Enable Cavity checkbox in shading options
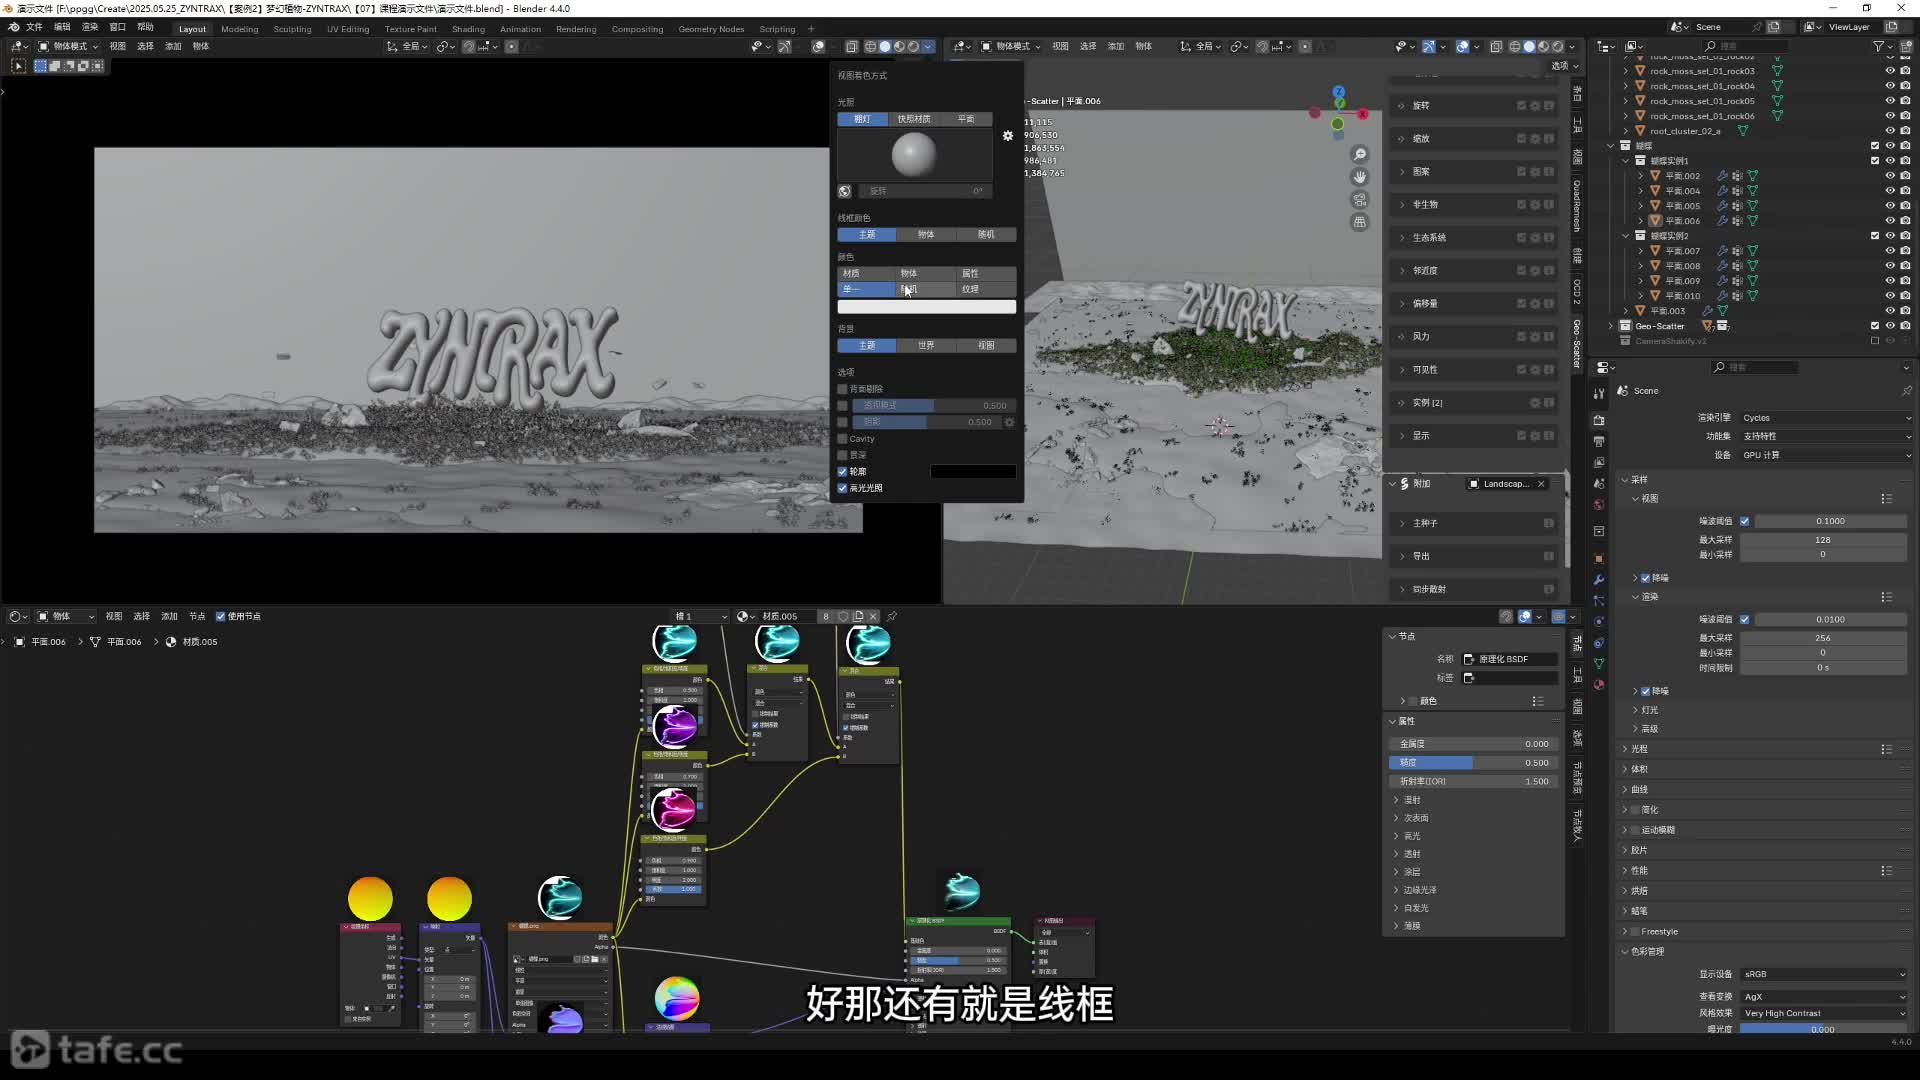The height and width of the screenshot is (1080, 1920). pos(842,439)
